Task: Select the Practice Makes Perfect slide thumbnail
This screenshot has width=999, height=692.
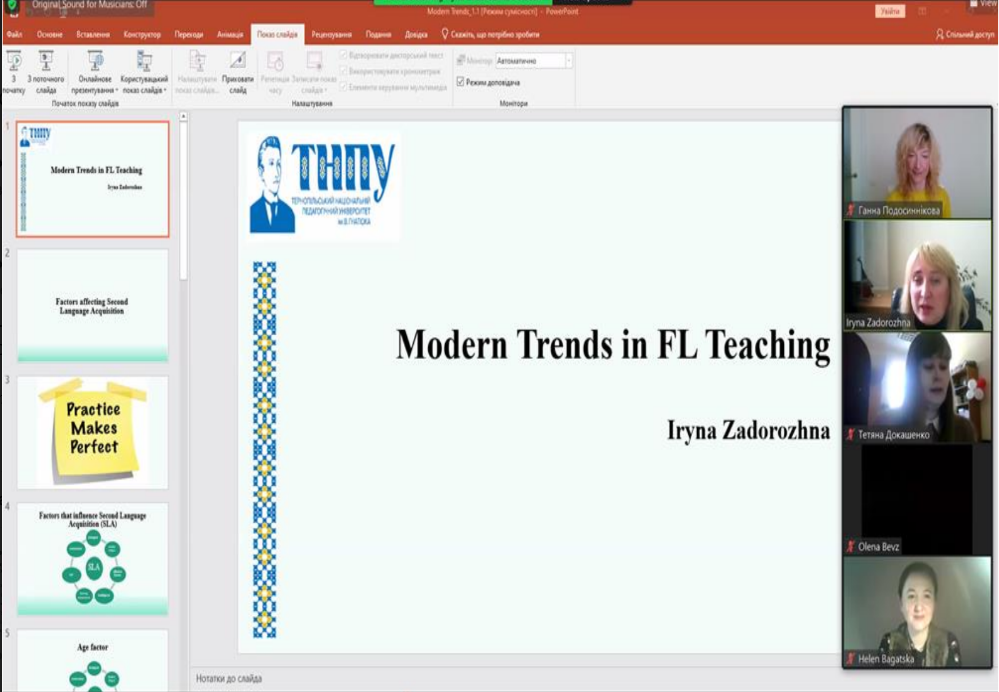Action: 93,432
